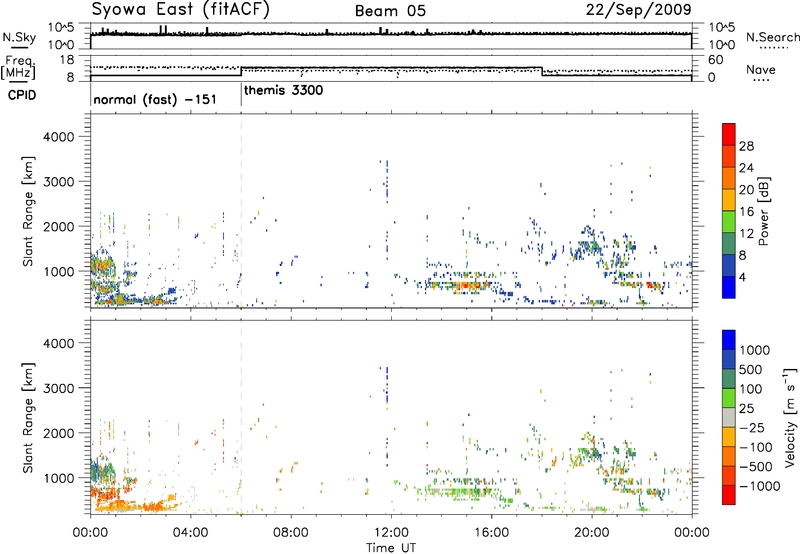Click the 'Time UT' axis label
Viewport: 800px width, 554px height.
[391, 548]
